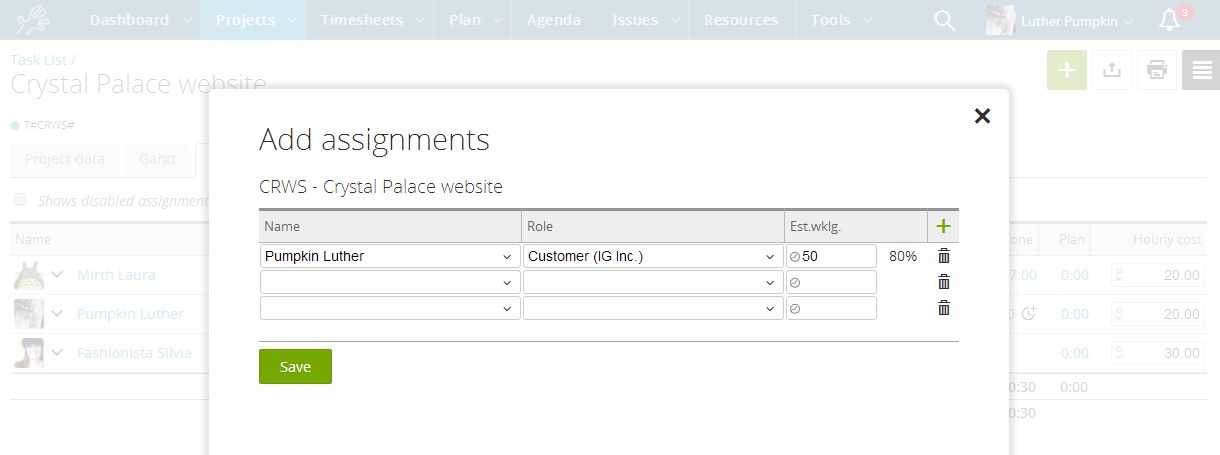Open the Resources menu item
This screenshot has height=455, width=1220.
pyautogui.click(x=741, y=20)
